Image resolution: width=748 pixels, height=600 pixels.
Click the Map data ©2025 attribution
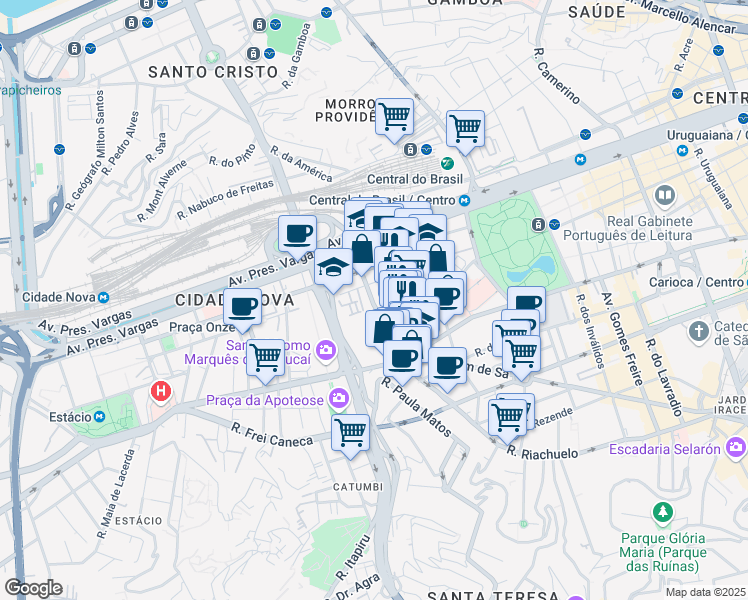coord(705,593)
